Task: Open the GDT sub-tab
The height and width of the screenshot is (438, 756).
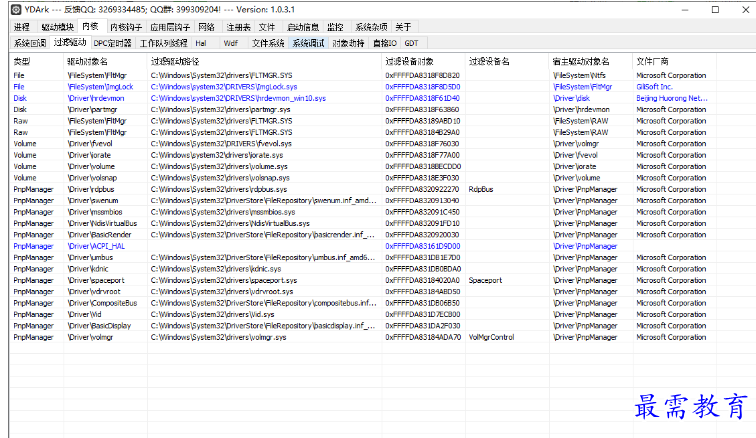Action: click(x=411, y=43)
